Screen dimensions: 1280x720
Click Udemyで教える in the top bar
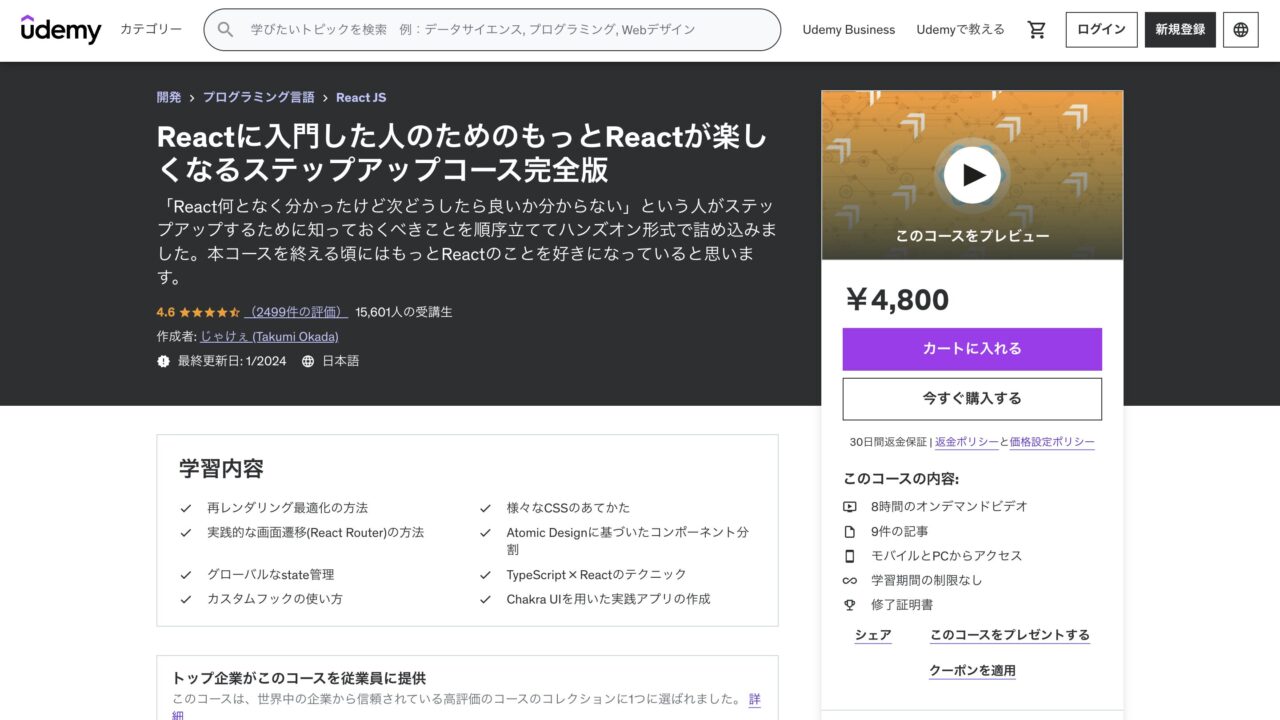(960, 29)
